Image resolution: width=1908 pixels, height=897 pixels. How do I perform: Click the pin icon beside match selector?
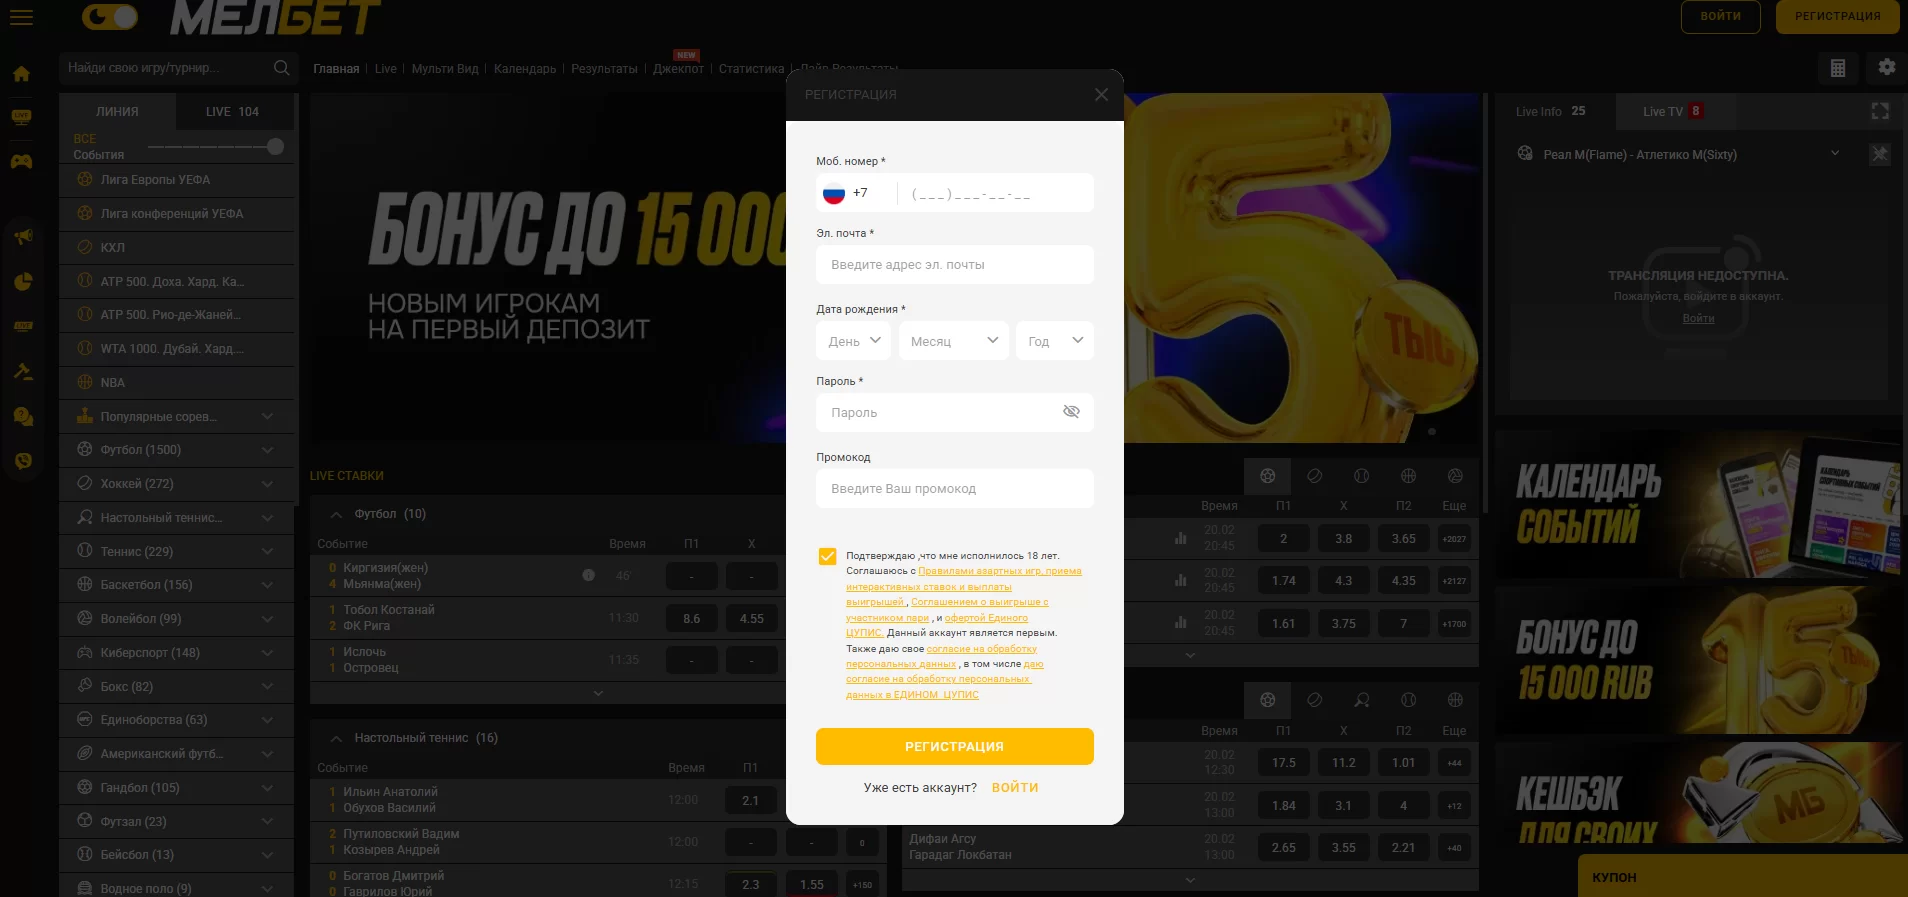1880,154
